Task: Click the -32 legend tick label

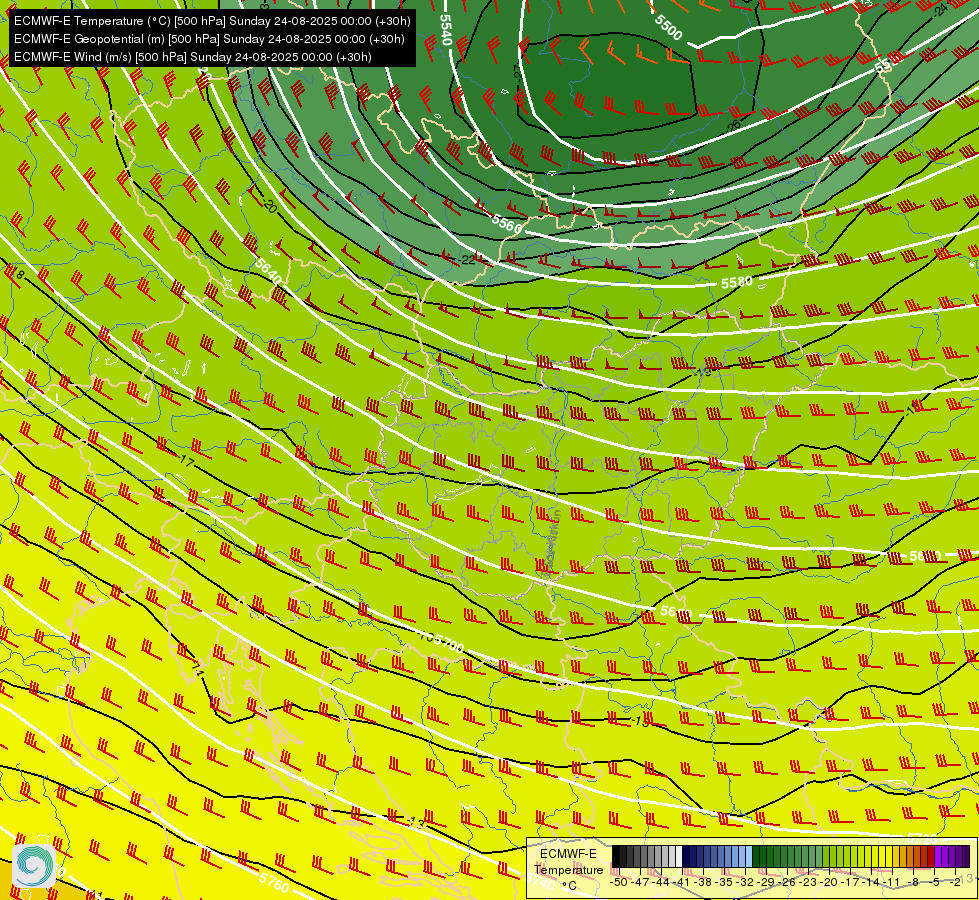Action: point(746,882)
